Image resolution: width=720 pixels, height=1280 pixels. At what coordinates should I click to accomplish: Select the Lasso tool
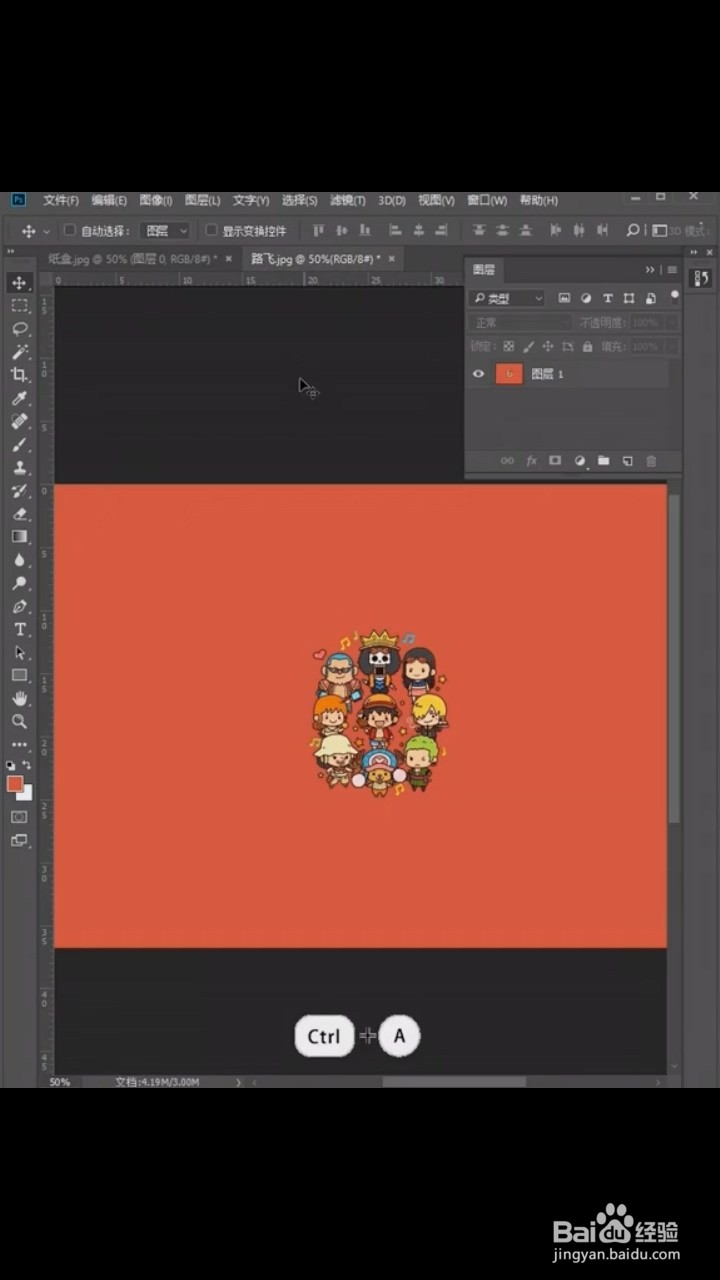(19, 329)
